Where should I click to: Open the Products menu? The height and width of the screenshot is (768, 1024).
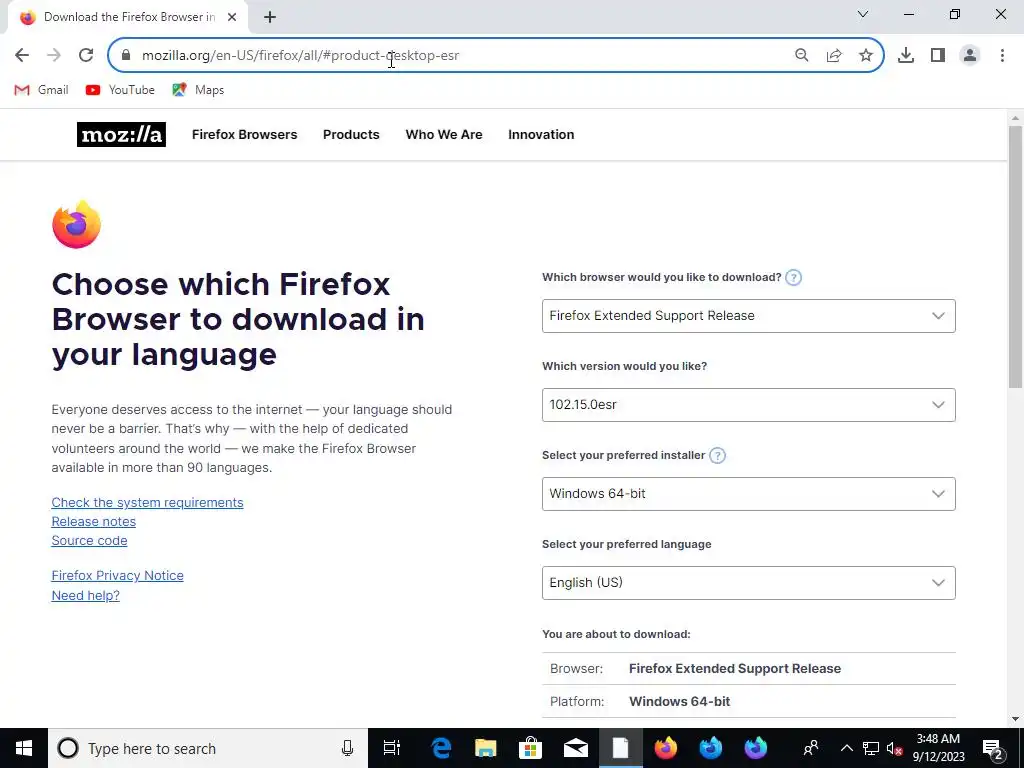(x=351, y=135)
